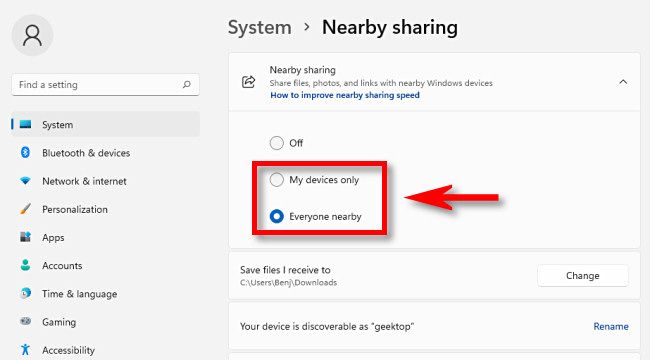This screenshot has width=650, height=360.
Task: Click the C:\Users\Benj\Downloads path text
Action: pyautogui.click(x=289, y=282)
